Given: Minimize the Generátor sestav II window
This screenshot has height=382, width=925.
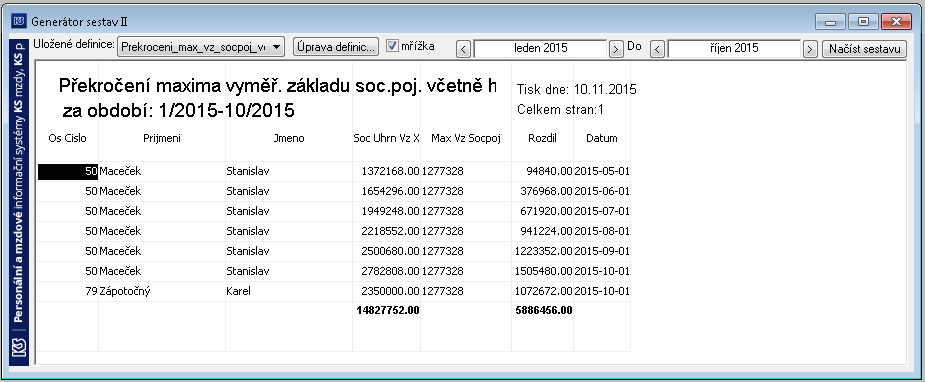Looking at the screenshot, I should click(831, 22).
